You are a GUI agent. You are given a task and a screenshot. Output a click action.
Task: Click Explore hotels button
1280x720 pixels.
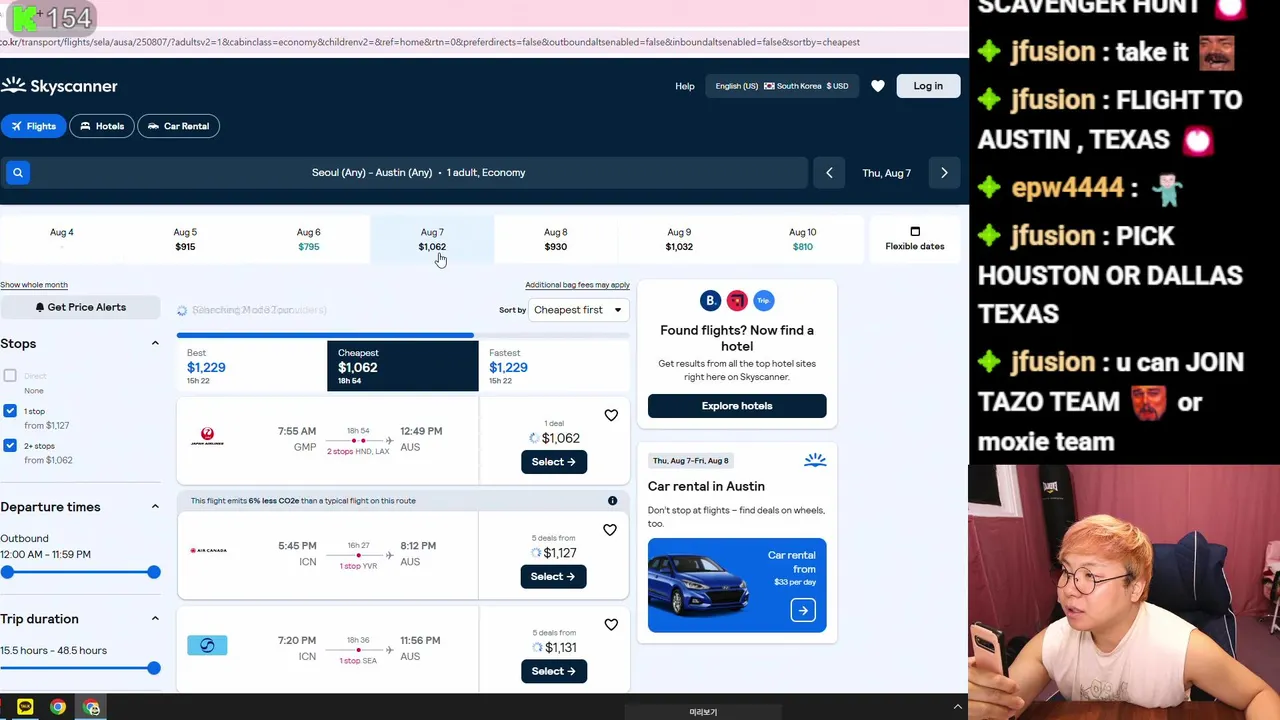(x=737, y=406)
